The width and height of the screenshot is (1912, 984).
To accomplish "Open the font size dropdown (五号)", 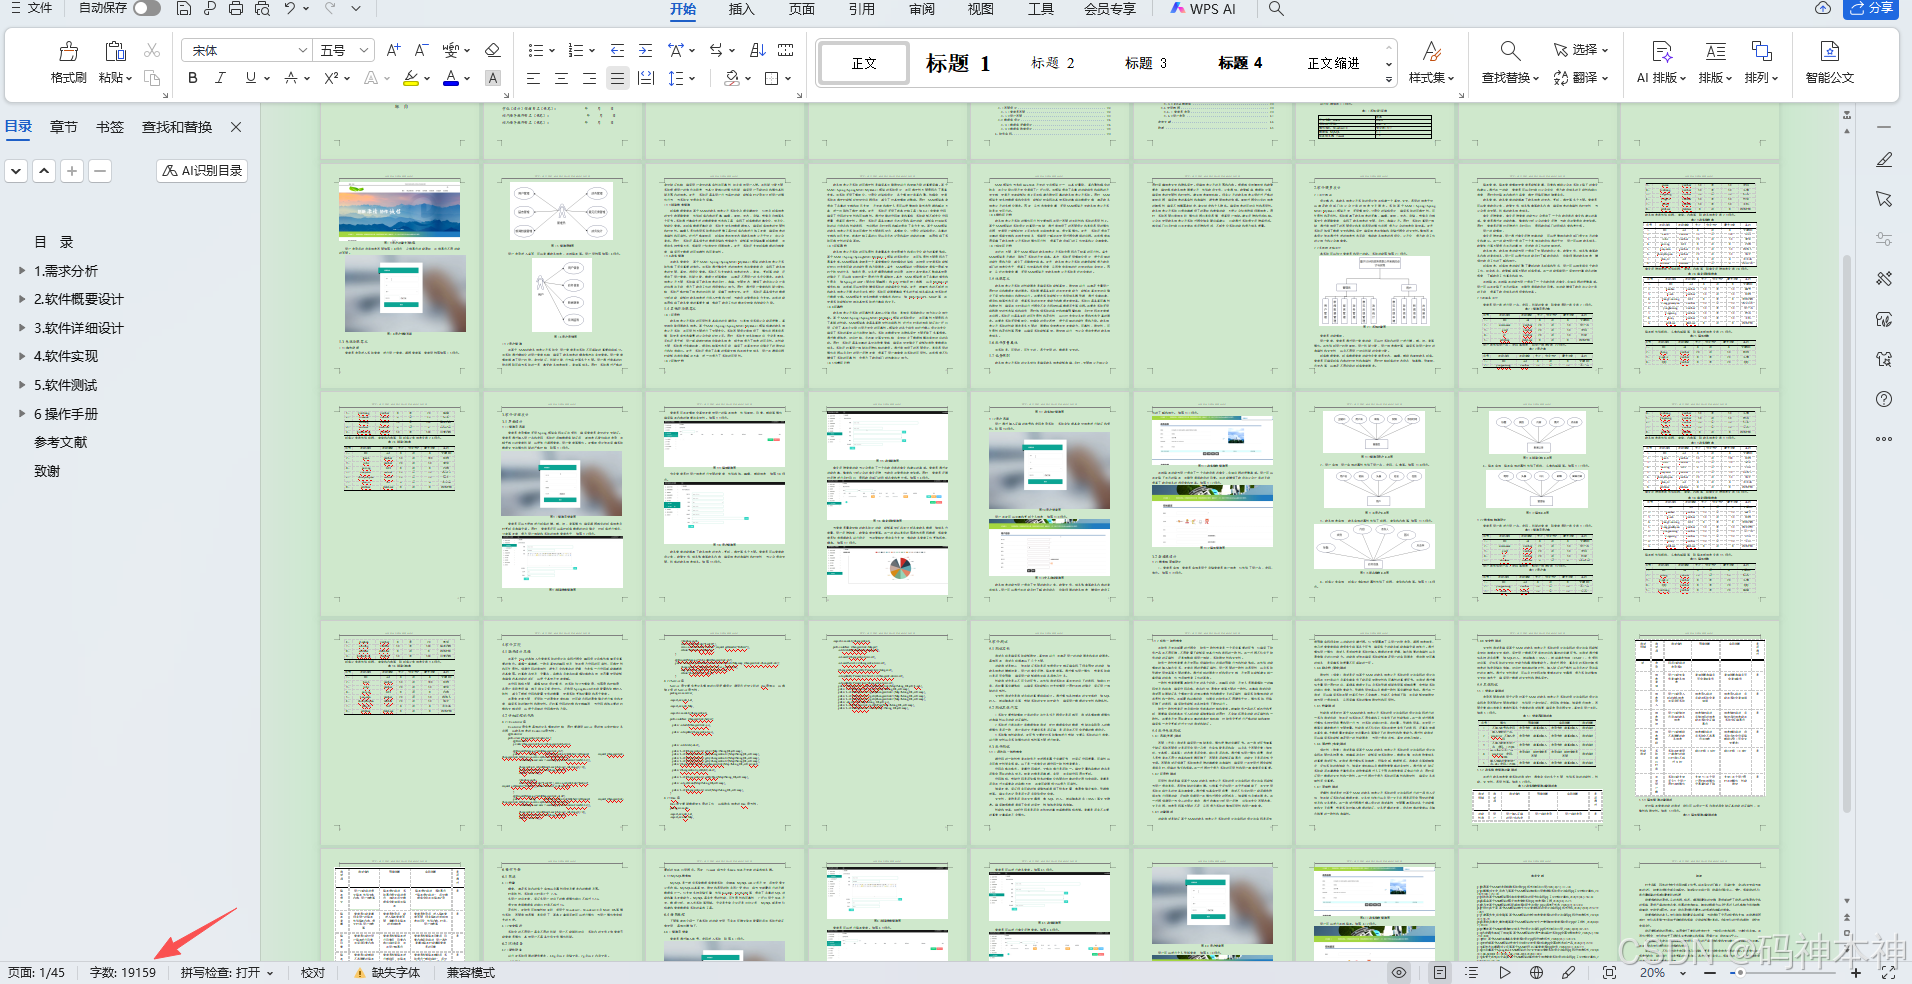I will (x=365, y=50).
